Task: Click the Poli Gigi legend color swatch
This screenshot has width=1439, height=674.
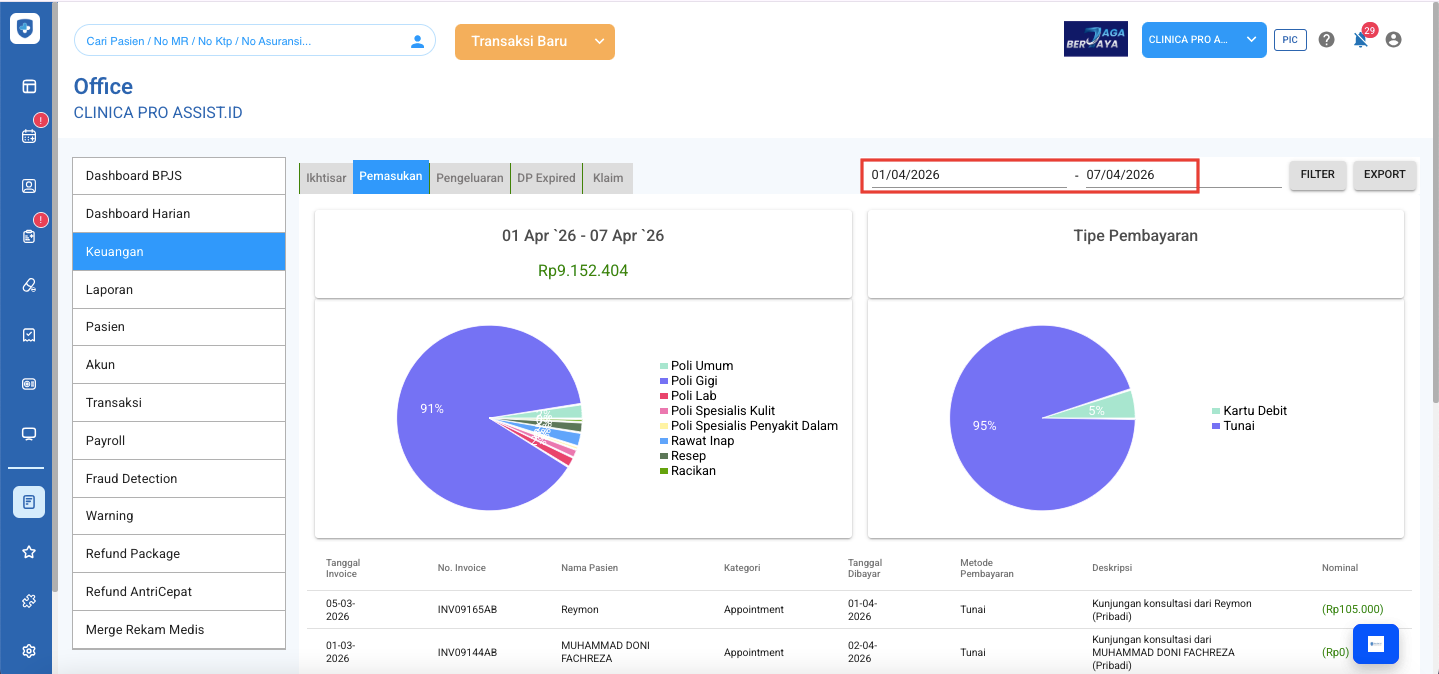Action: [x=664, y=381]
